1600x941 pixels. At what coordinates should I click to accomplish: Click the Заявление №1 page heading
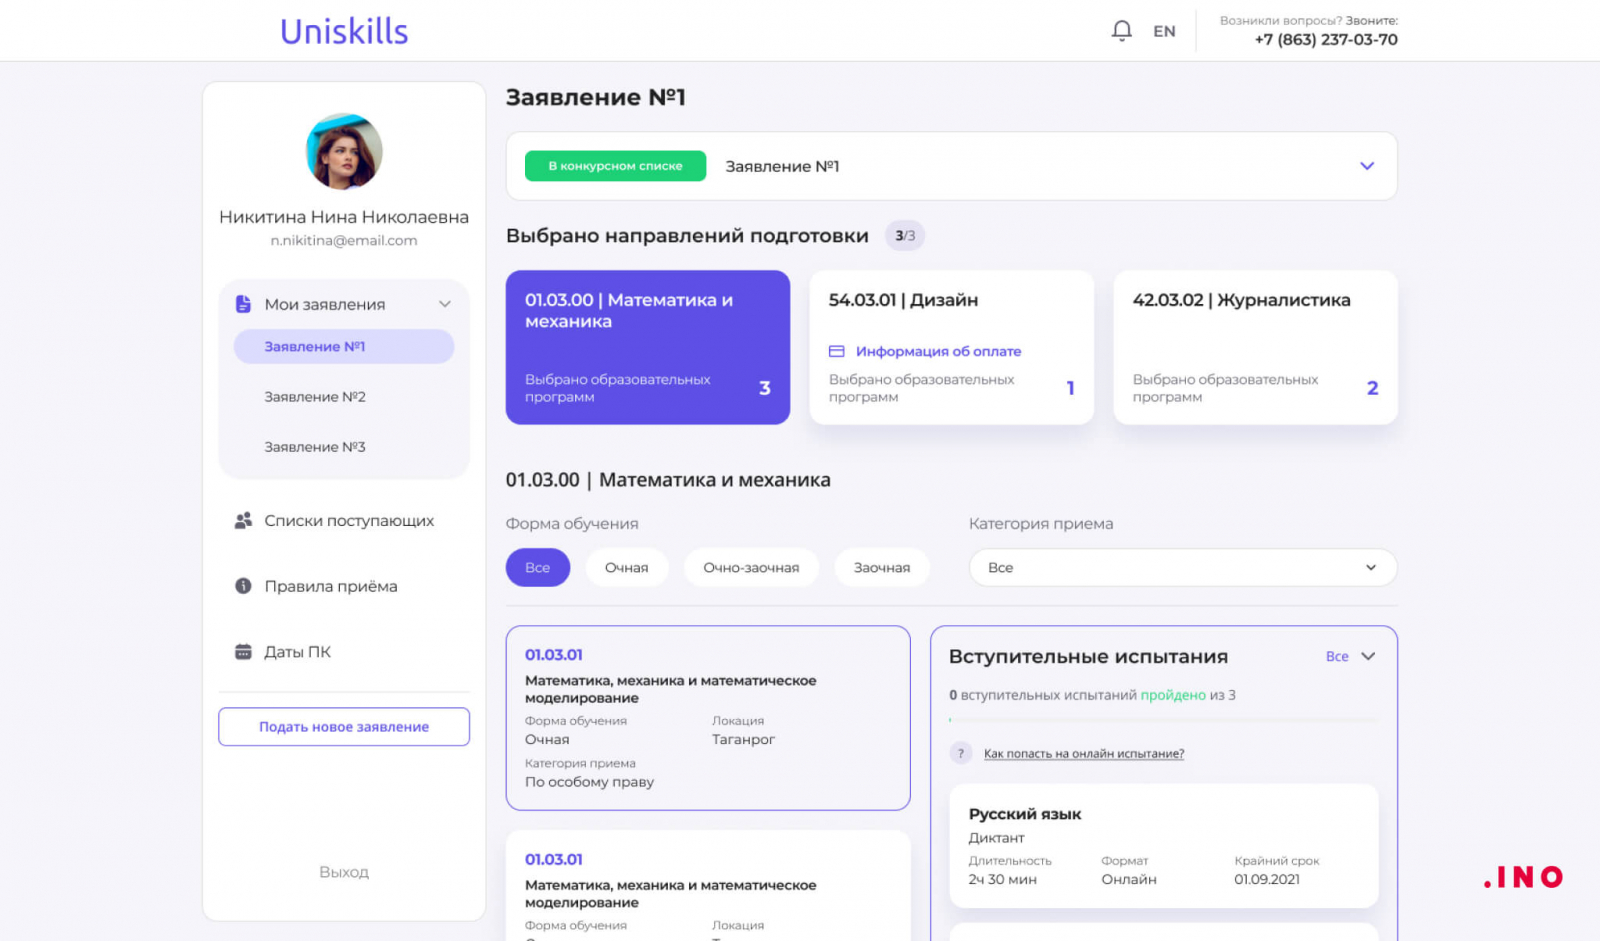pos(596,97)
